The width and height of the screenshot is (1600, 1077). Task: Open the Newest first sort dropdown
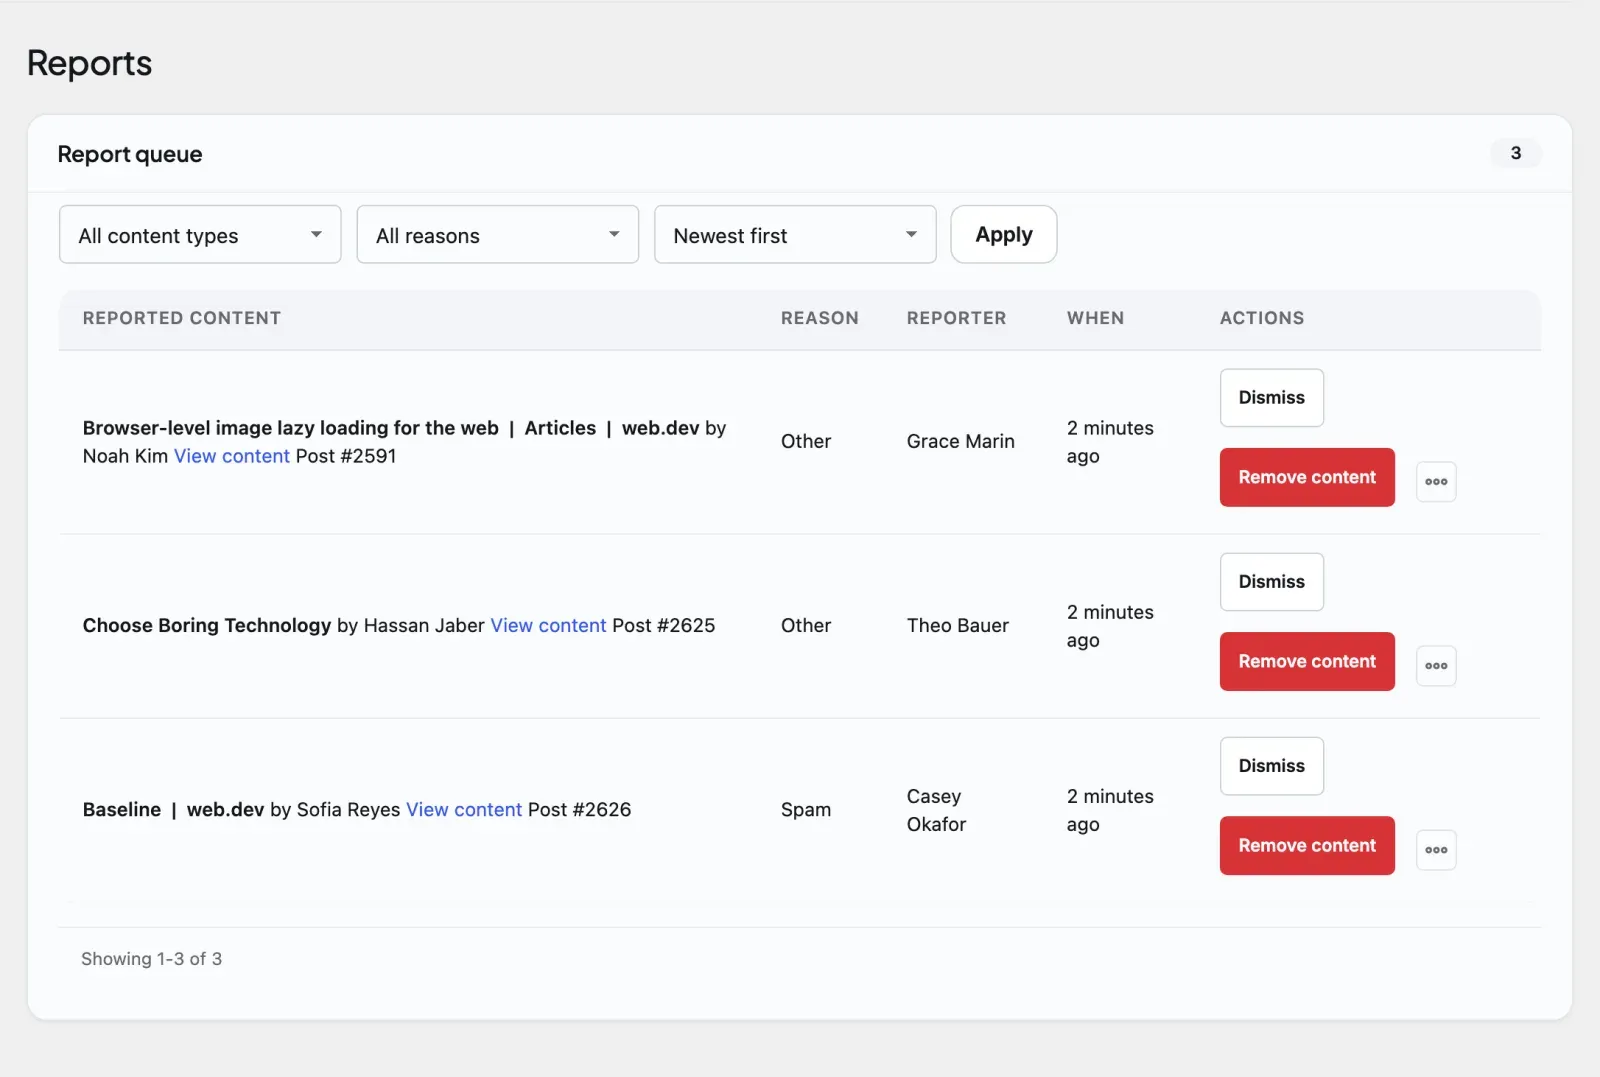(795, 235)
